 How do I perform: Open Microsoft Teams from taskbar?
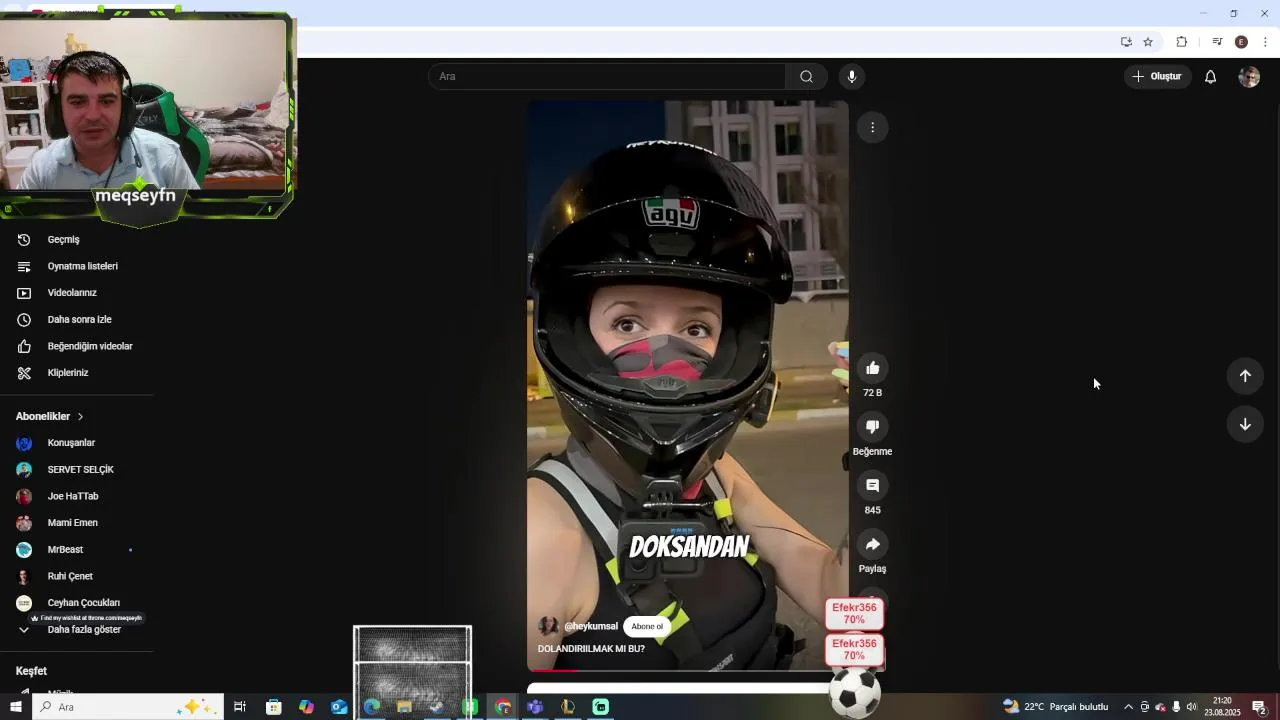[x=535, y=707]
